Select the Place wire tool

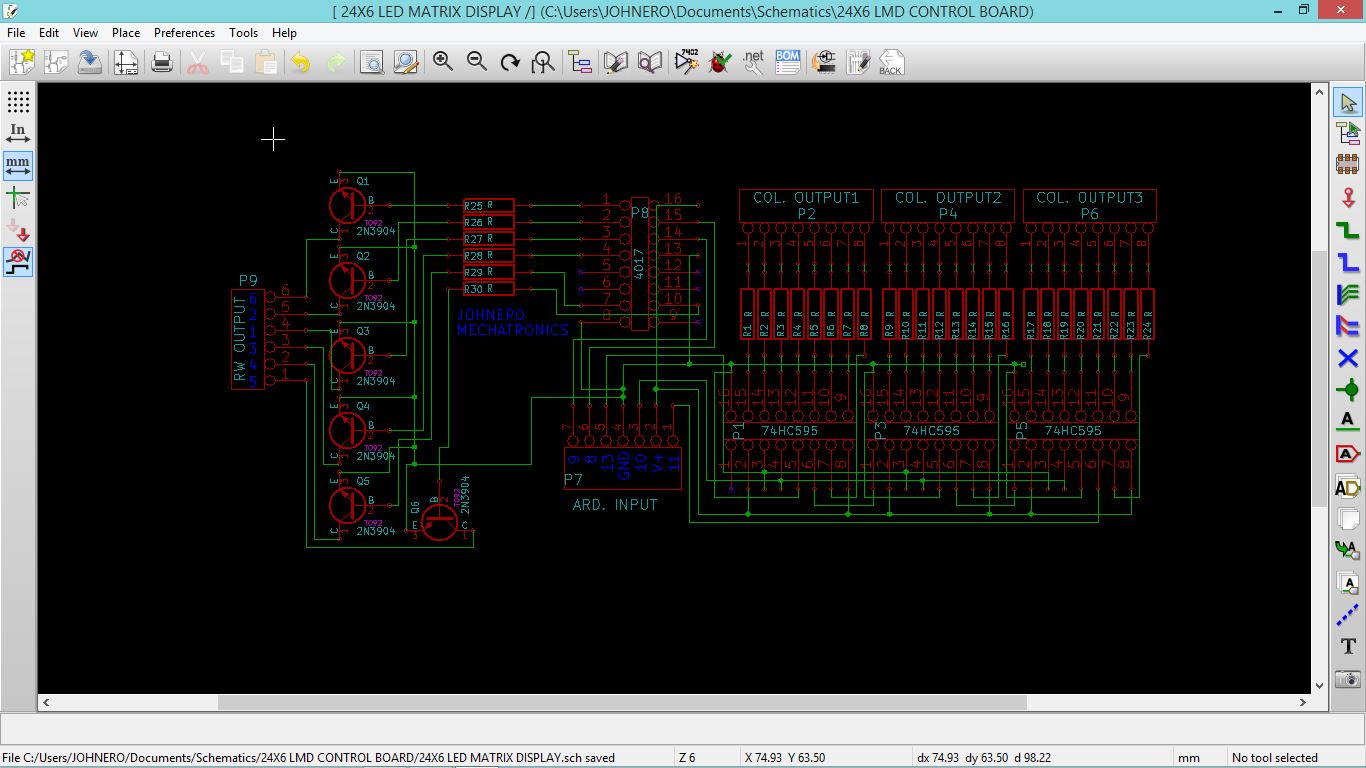pyautogui.click(x=1348, y=229)
